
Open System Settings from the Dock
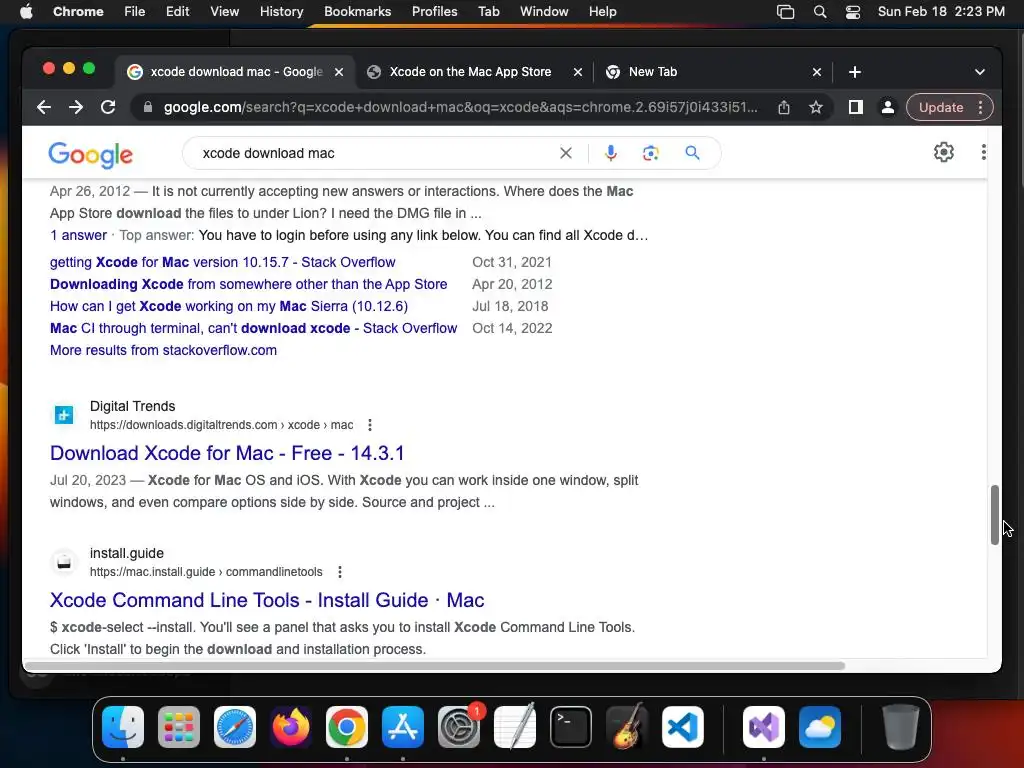pyautogui.click(x=459, y=727)
